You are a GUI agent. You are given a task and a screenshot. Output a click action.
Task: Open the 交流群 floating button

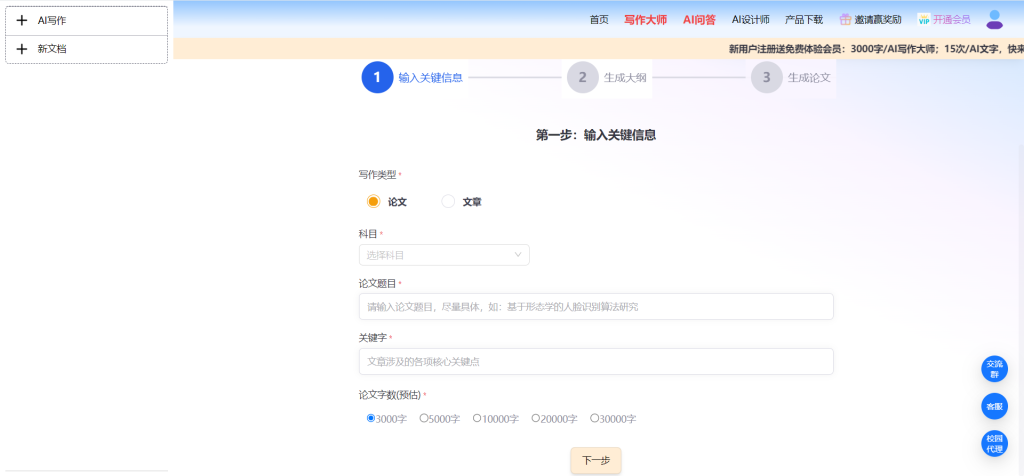(x=994, y=369)
